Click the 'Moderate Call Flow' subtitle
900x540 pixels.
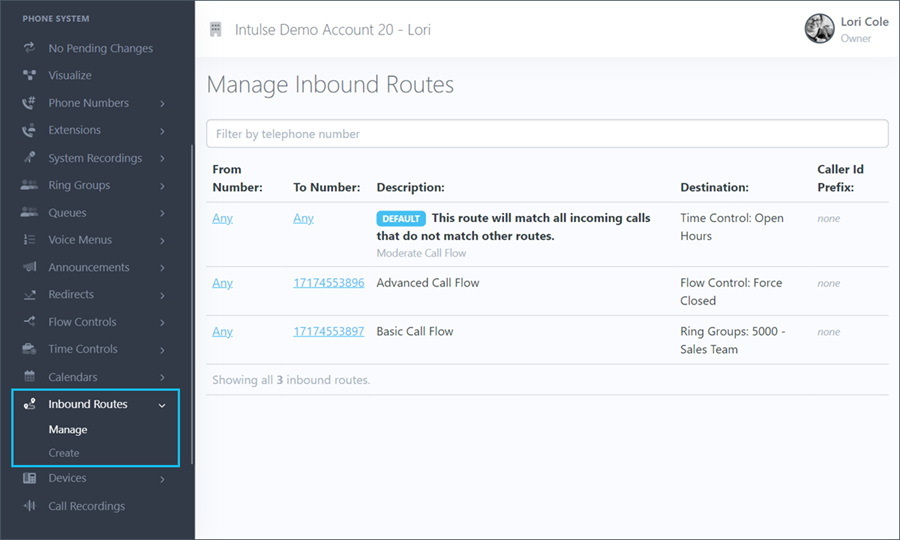coord(421,253)
